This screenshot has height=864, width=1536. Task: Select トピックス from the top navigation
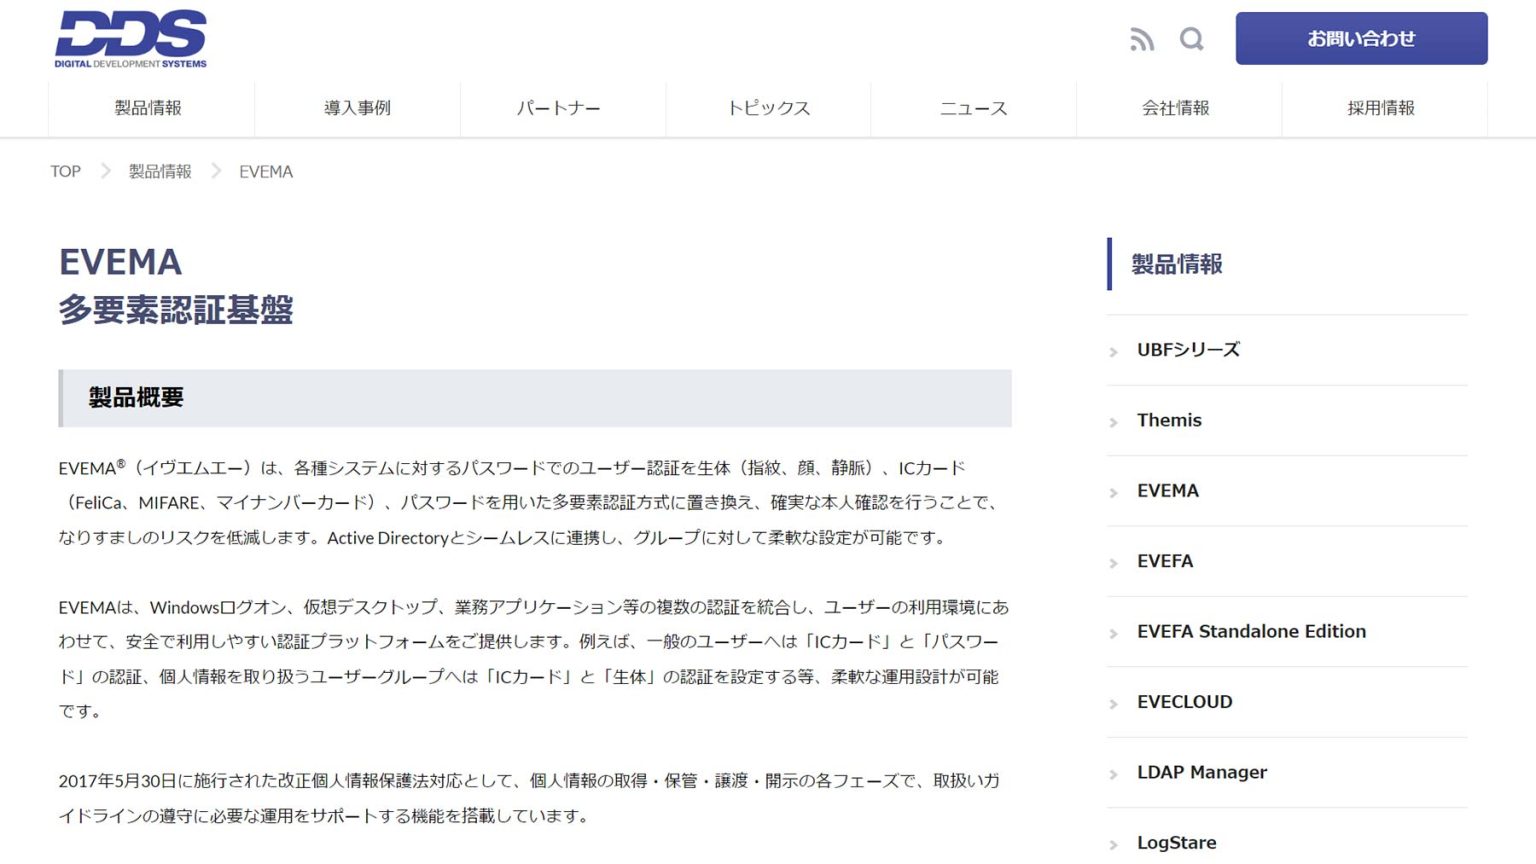tap(768, 108)
